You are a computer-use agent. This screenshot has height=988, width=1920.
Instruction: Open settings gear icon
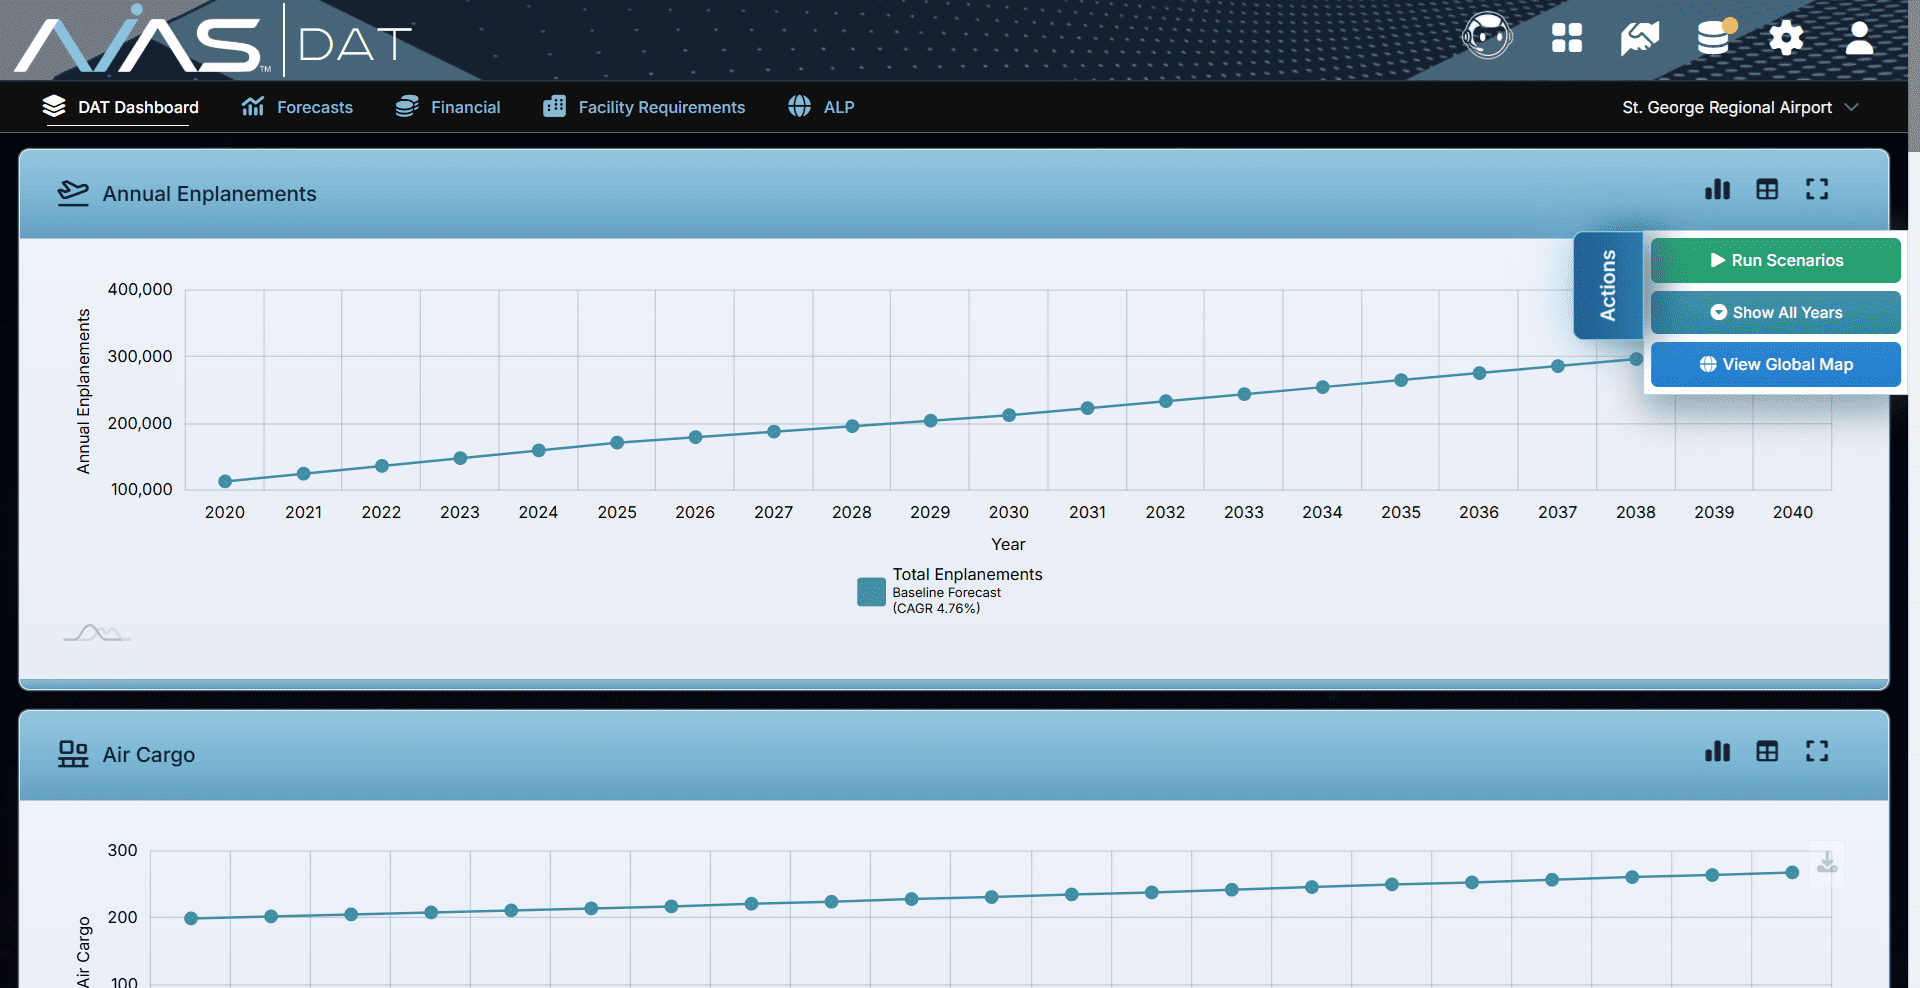click(x=1786, y=38)
